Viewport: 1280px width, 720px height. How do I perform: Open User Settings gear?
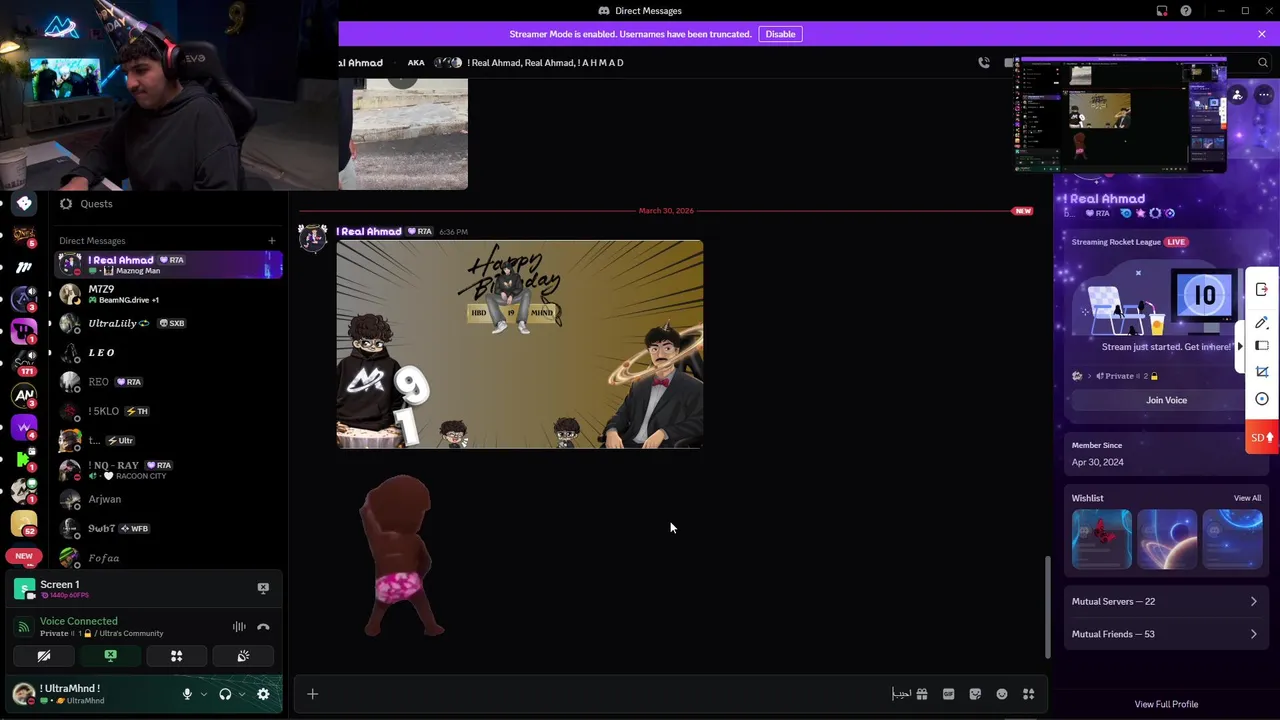[263, 694]
